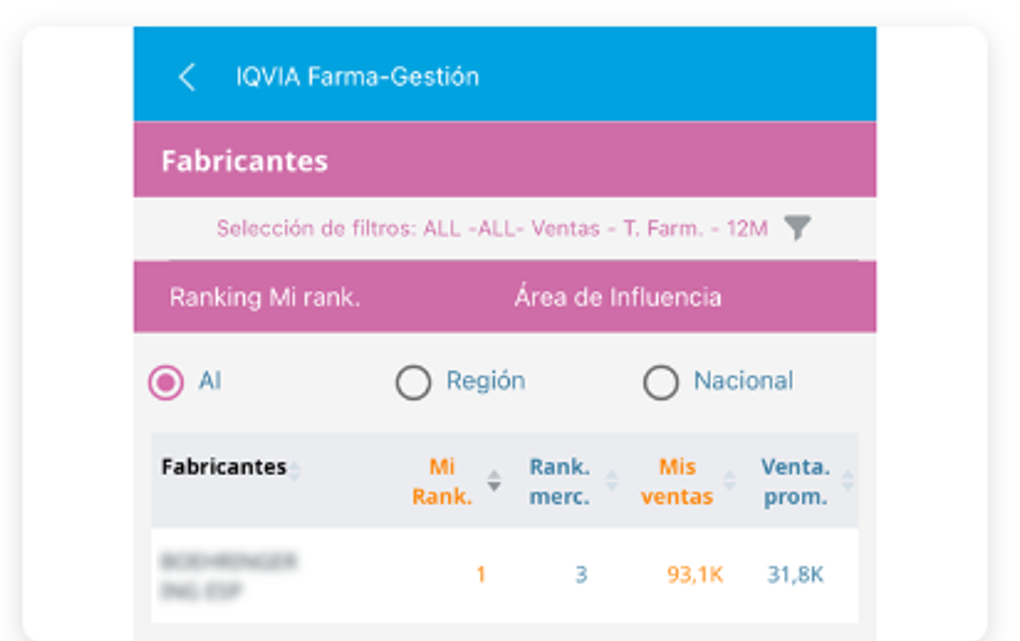Select the AI radio button
This screenshot has height=641, width=1020.
[x=166, y=382]
